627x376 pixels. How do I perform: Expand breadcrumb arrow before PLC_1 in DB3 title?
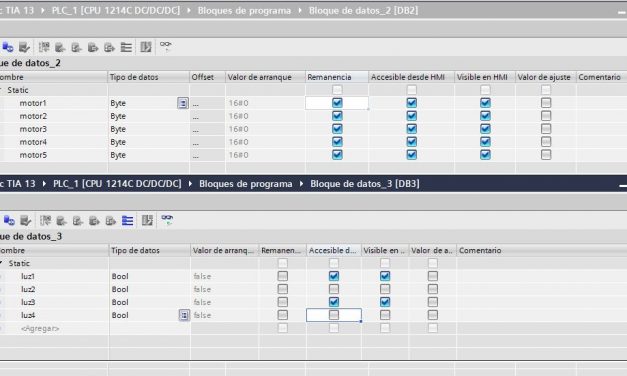(x=44, y=184)
